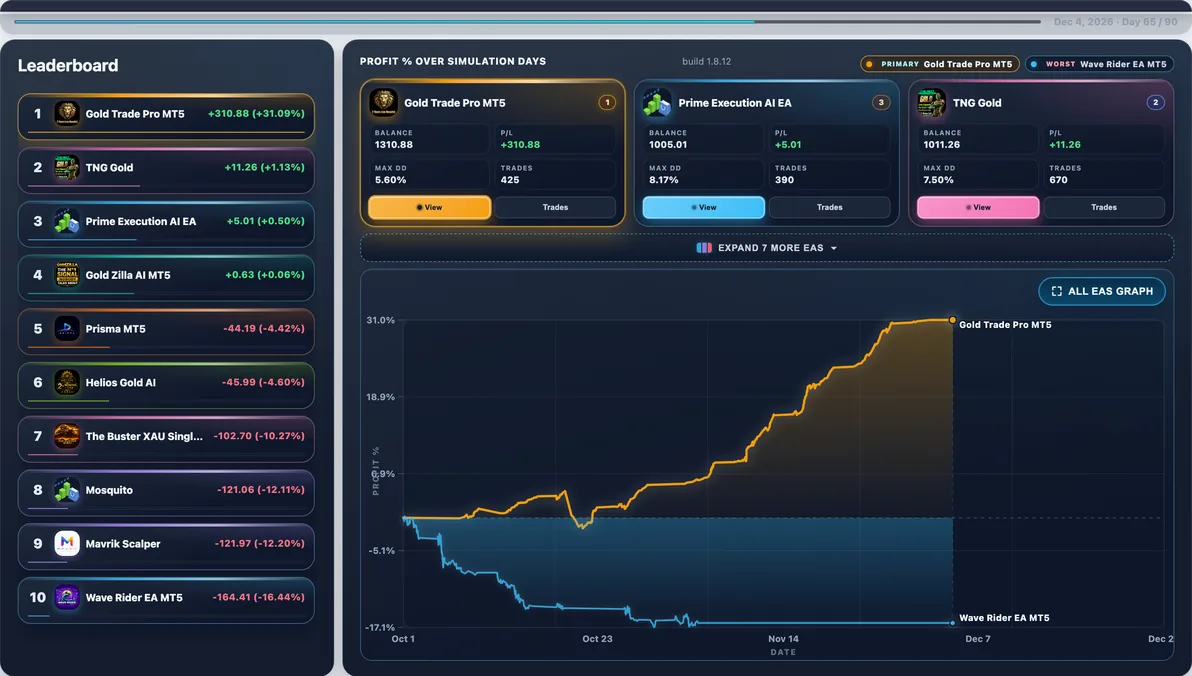Click Gold Trade Pro MT5 endpoint dot on chart
This screenshot has height=676, width=1192.
click(953, 320)
